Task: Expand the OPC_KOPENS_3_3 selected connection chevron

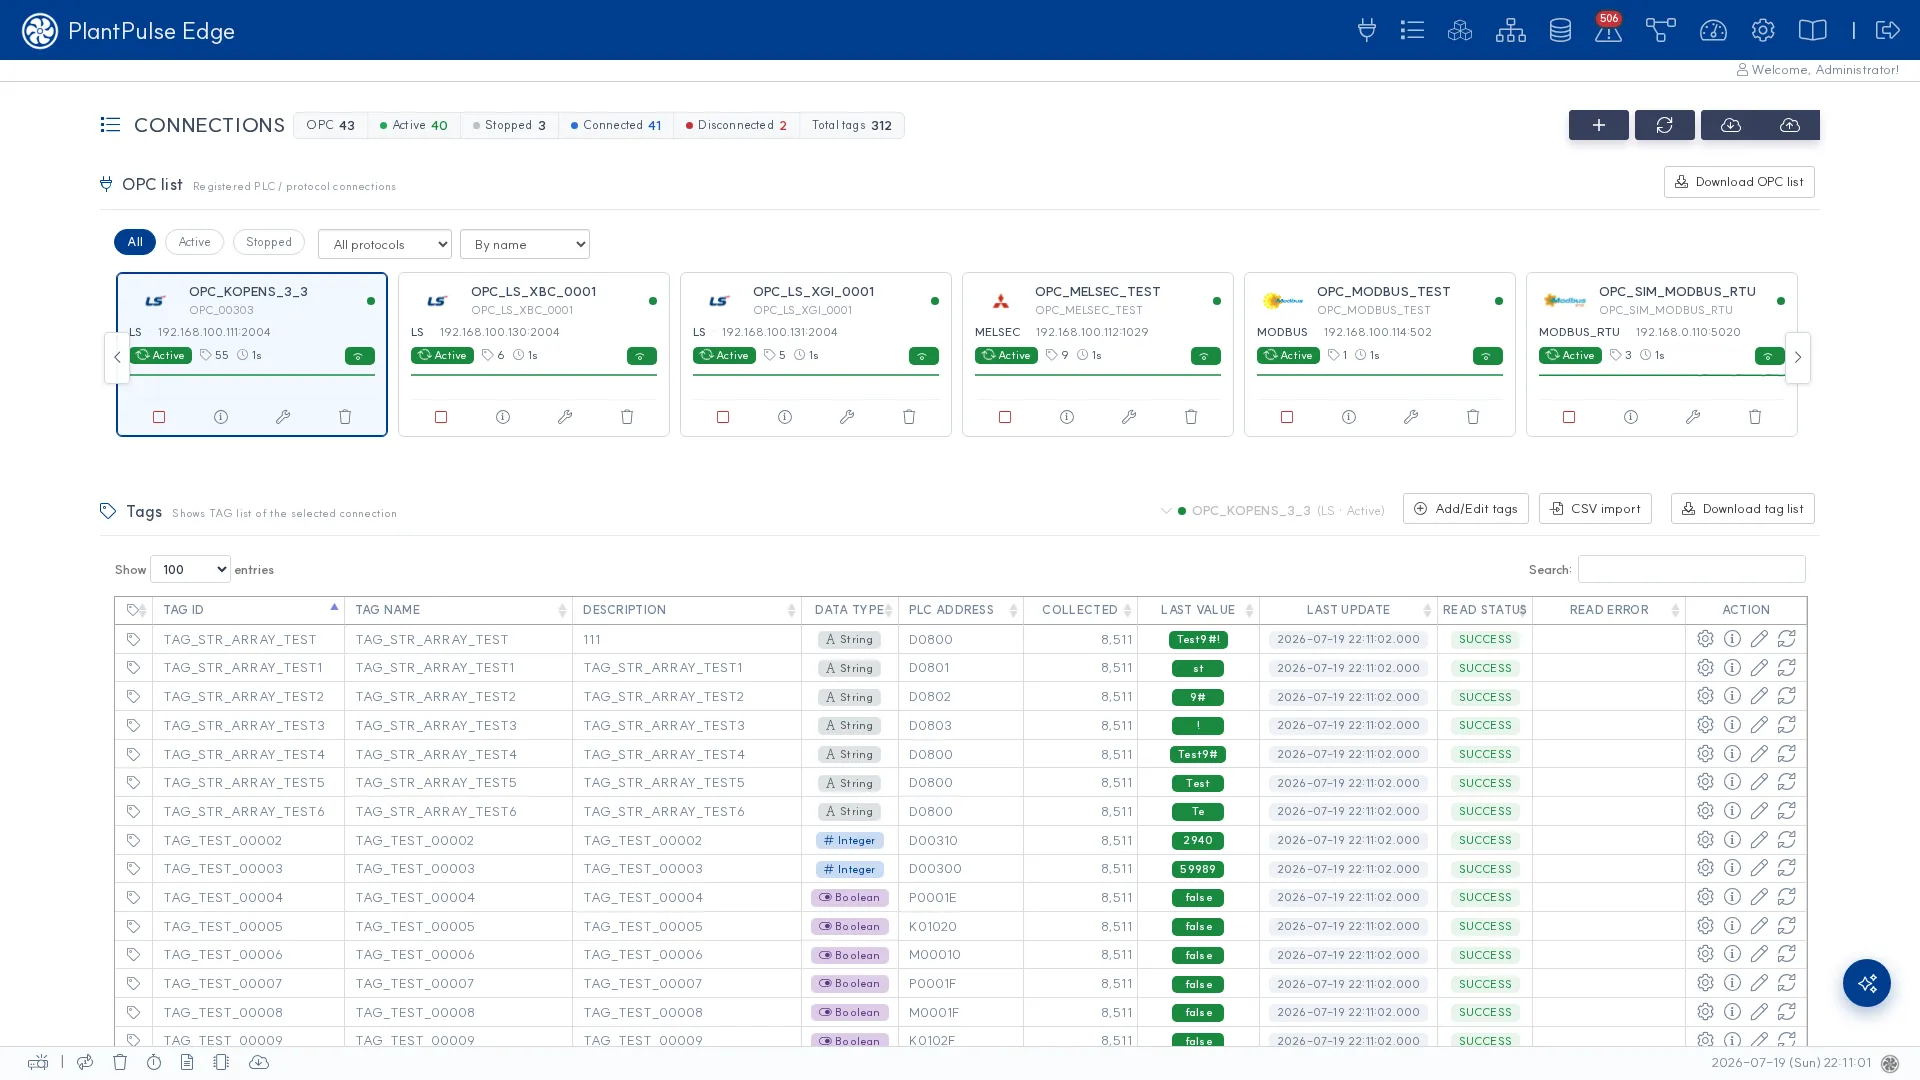Action: point(1166,511)
